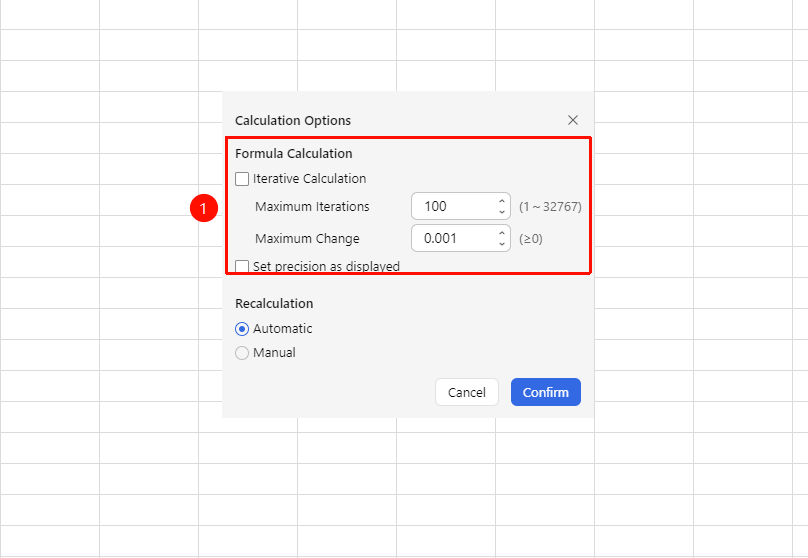Click the Cancel button
The height and width of the screenshot is (558, 808).
coord(467,392)
